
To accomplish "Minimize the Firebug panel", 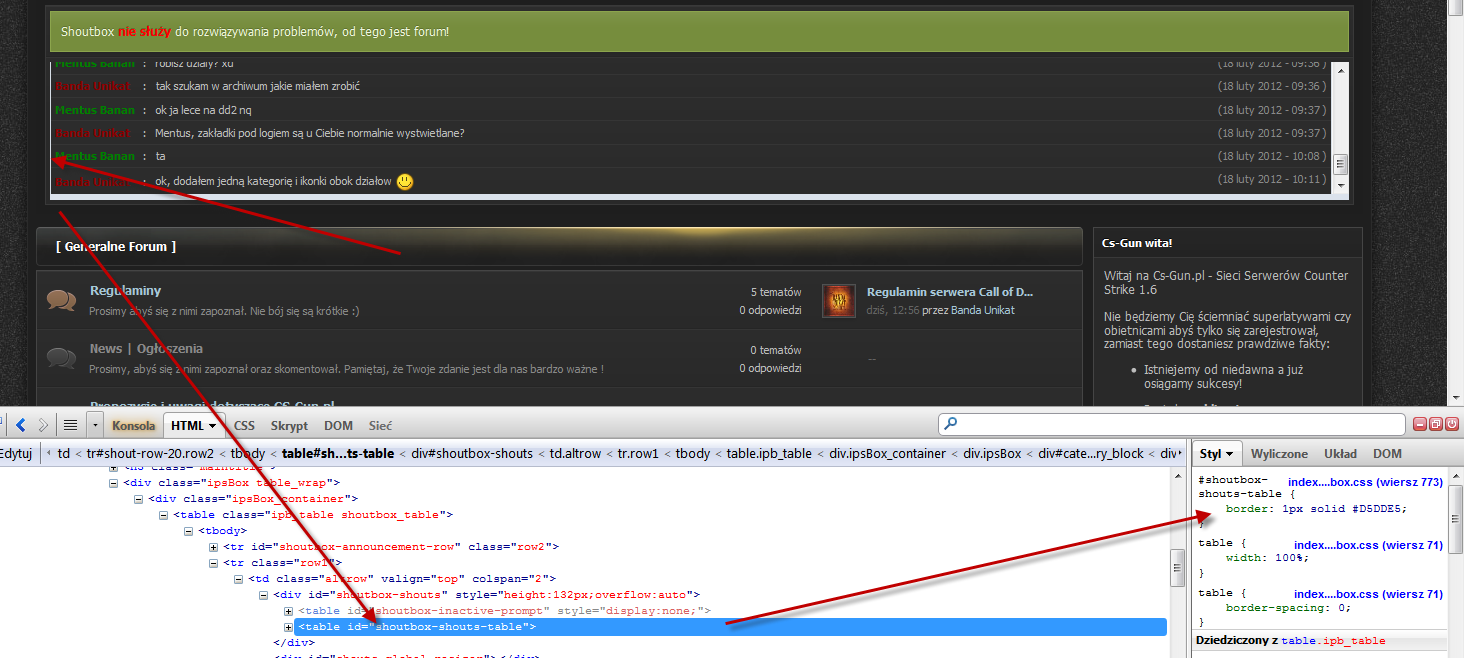I will tap(1419, 424).
